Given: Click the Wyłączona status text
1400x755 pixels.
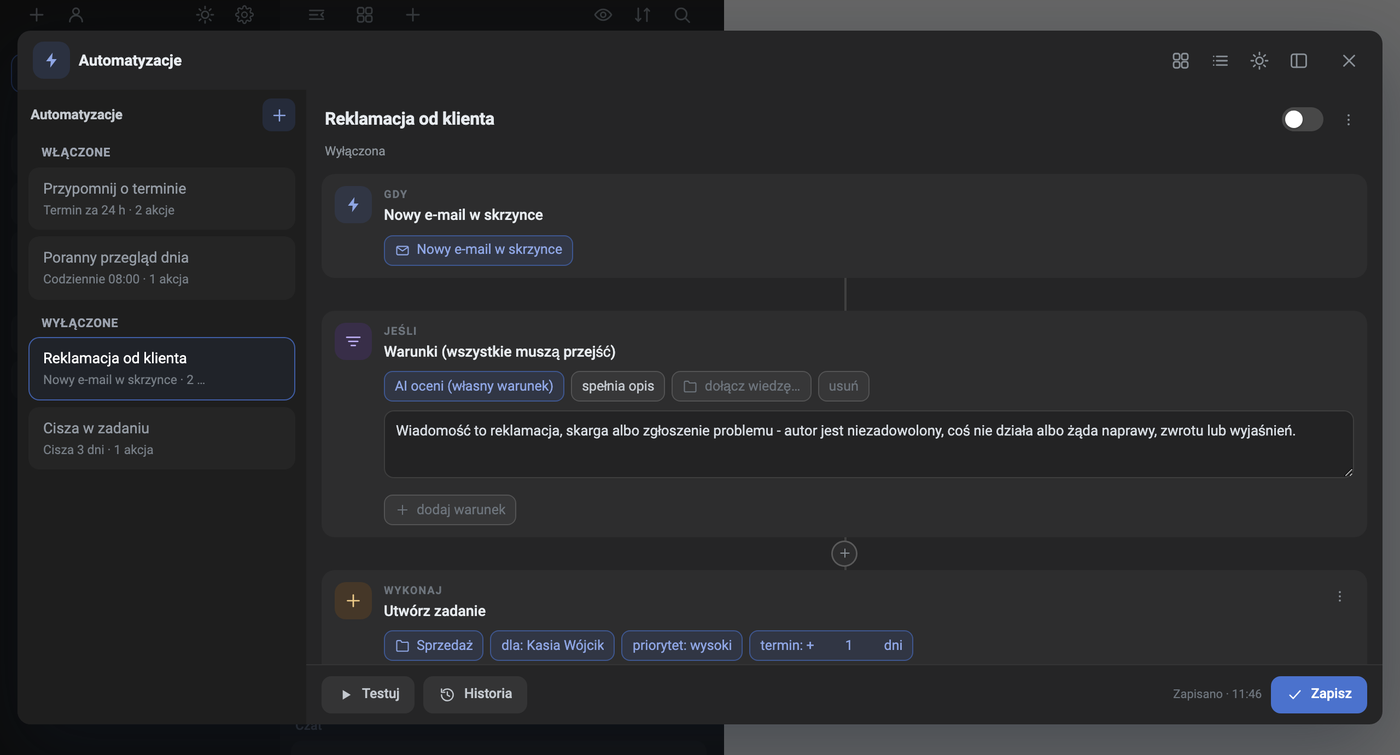Looking at the screenshot, I should (355, 151).
